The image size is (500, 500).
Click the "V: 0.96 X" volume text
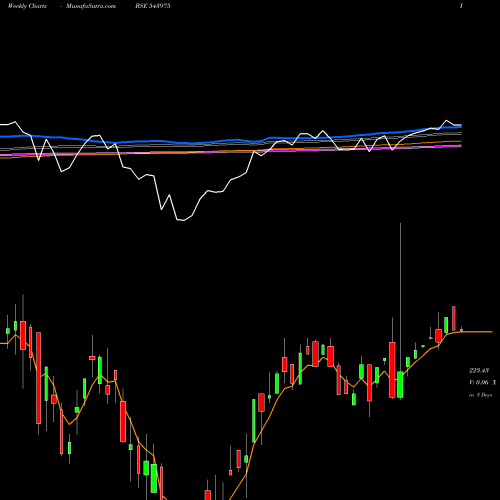[x=482, y=383]
